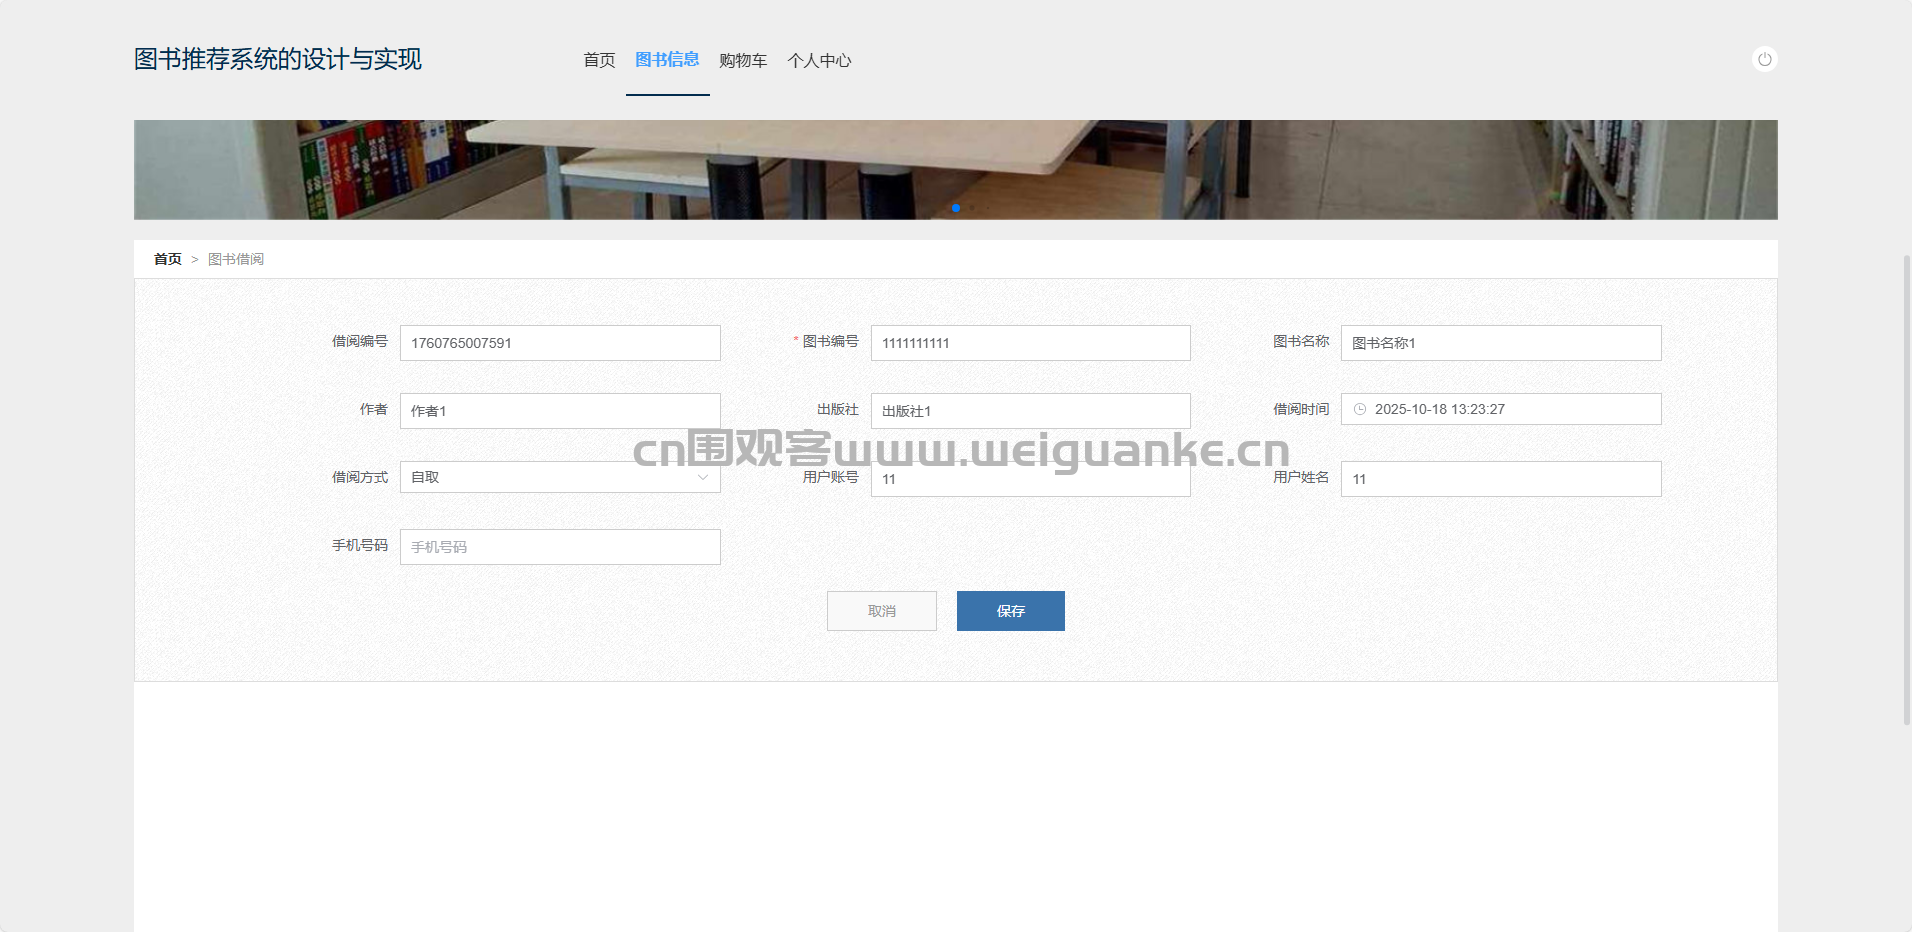Click the 借阅编号 input field
The image size is (1912, 932).
pyautogui.click(x=560, y=343)
